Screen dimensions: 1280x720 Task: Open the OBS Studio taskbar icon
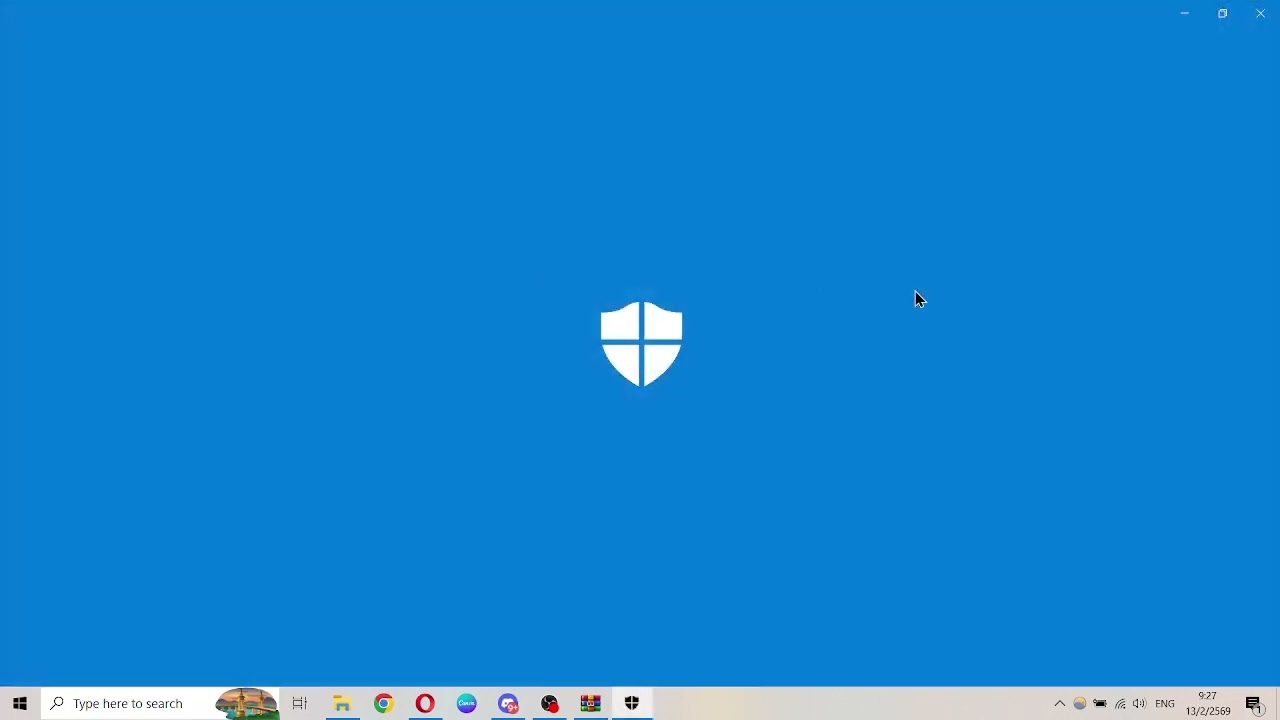point(549,703)
